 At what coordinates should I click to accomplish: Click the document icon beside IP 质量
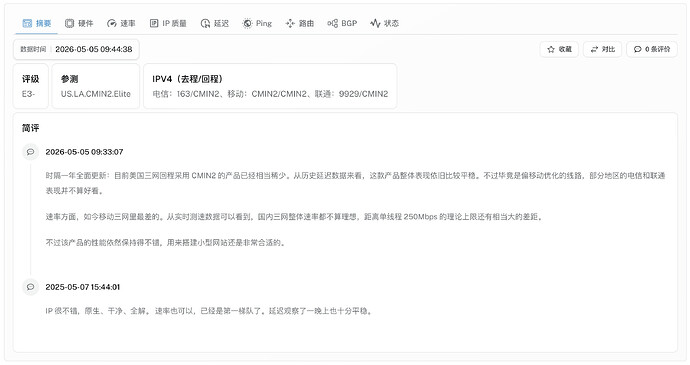[x=154, y=23]
